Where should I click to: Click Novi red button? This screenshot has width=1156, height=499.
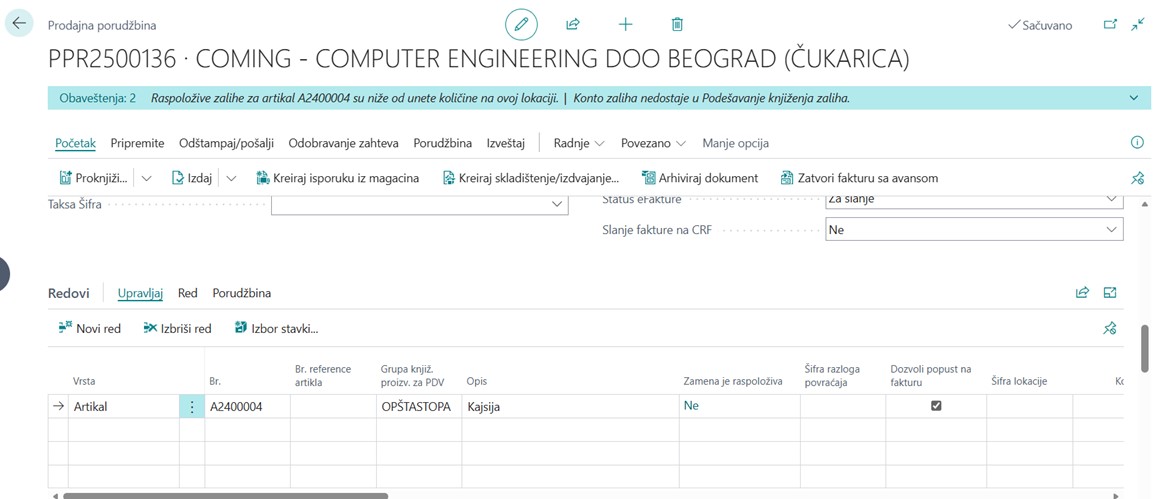(x=90, y=328)
